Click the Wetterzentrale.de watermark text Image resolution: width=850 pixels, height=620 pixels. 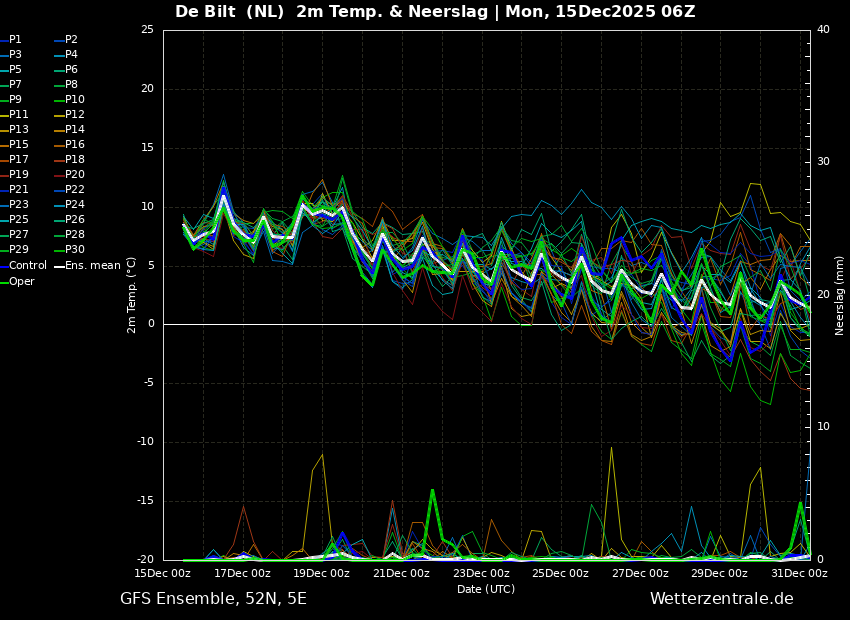(x=721, y=599)
